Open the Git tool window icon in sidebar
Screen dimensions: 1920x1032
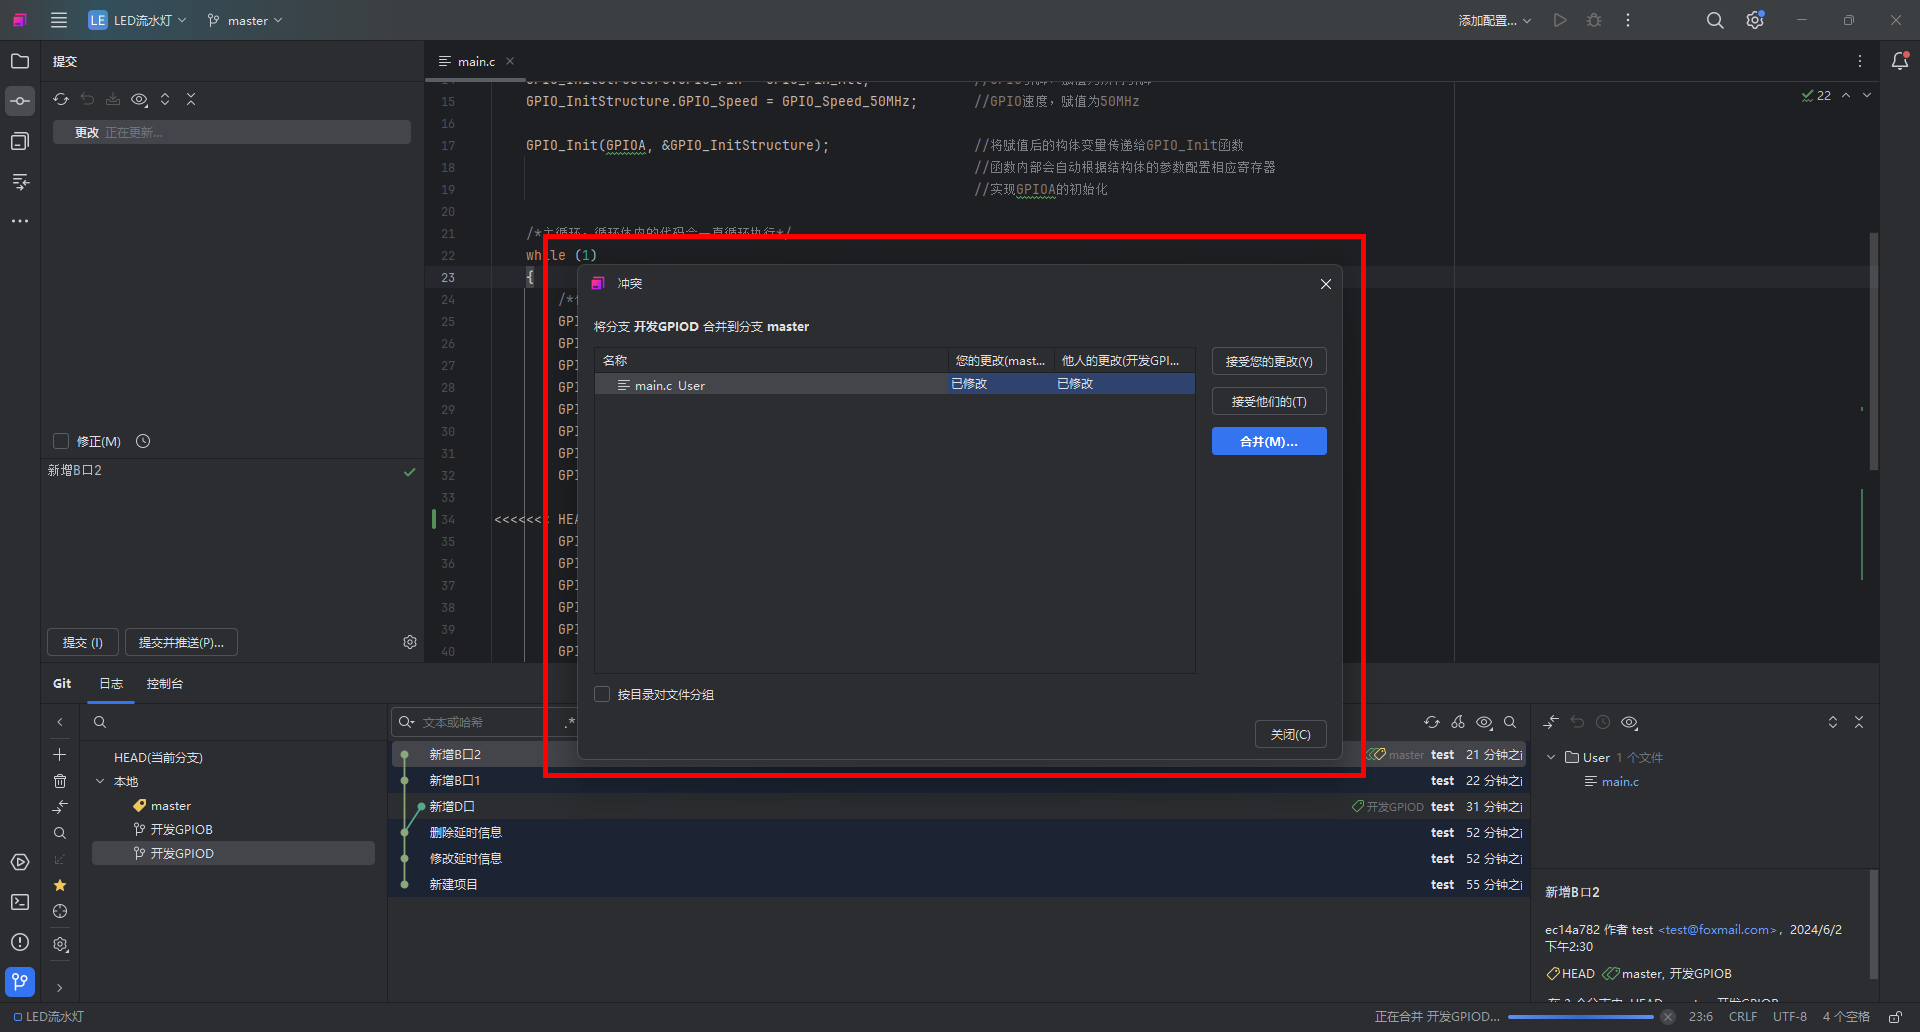[20, 981]
